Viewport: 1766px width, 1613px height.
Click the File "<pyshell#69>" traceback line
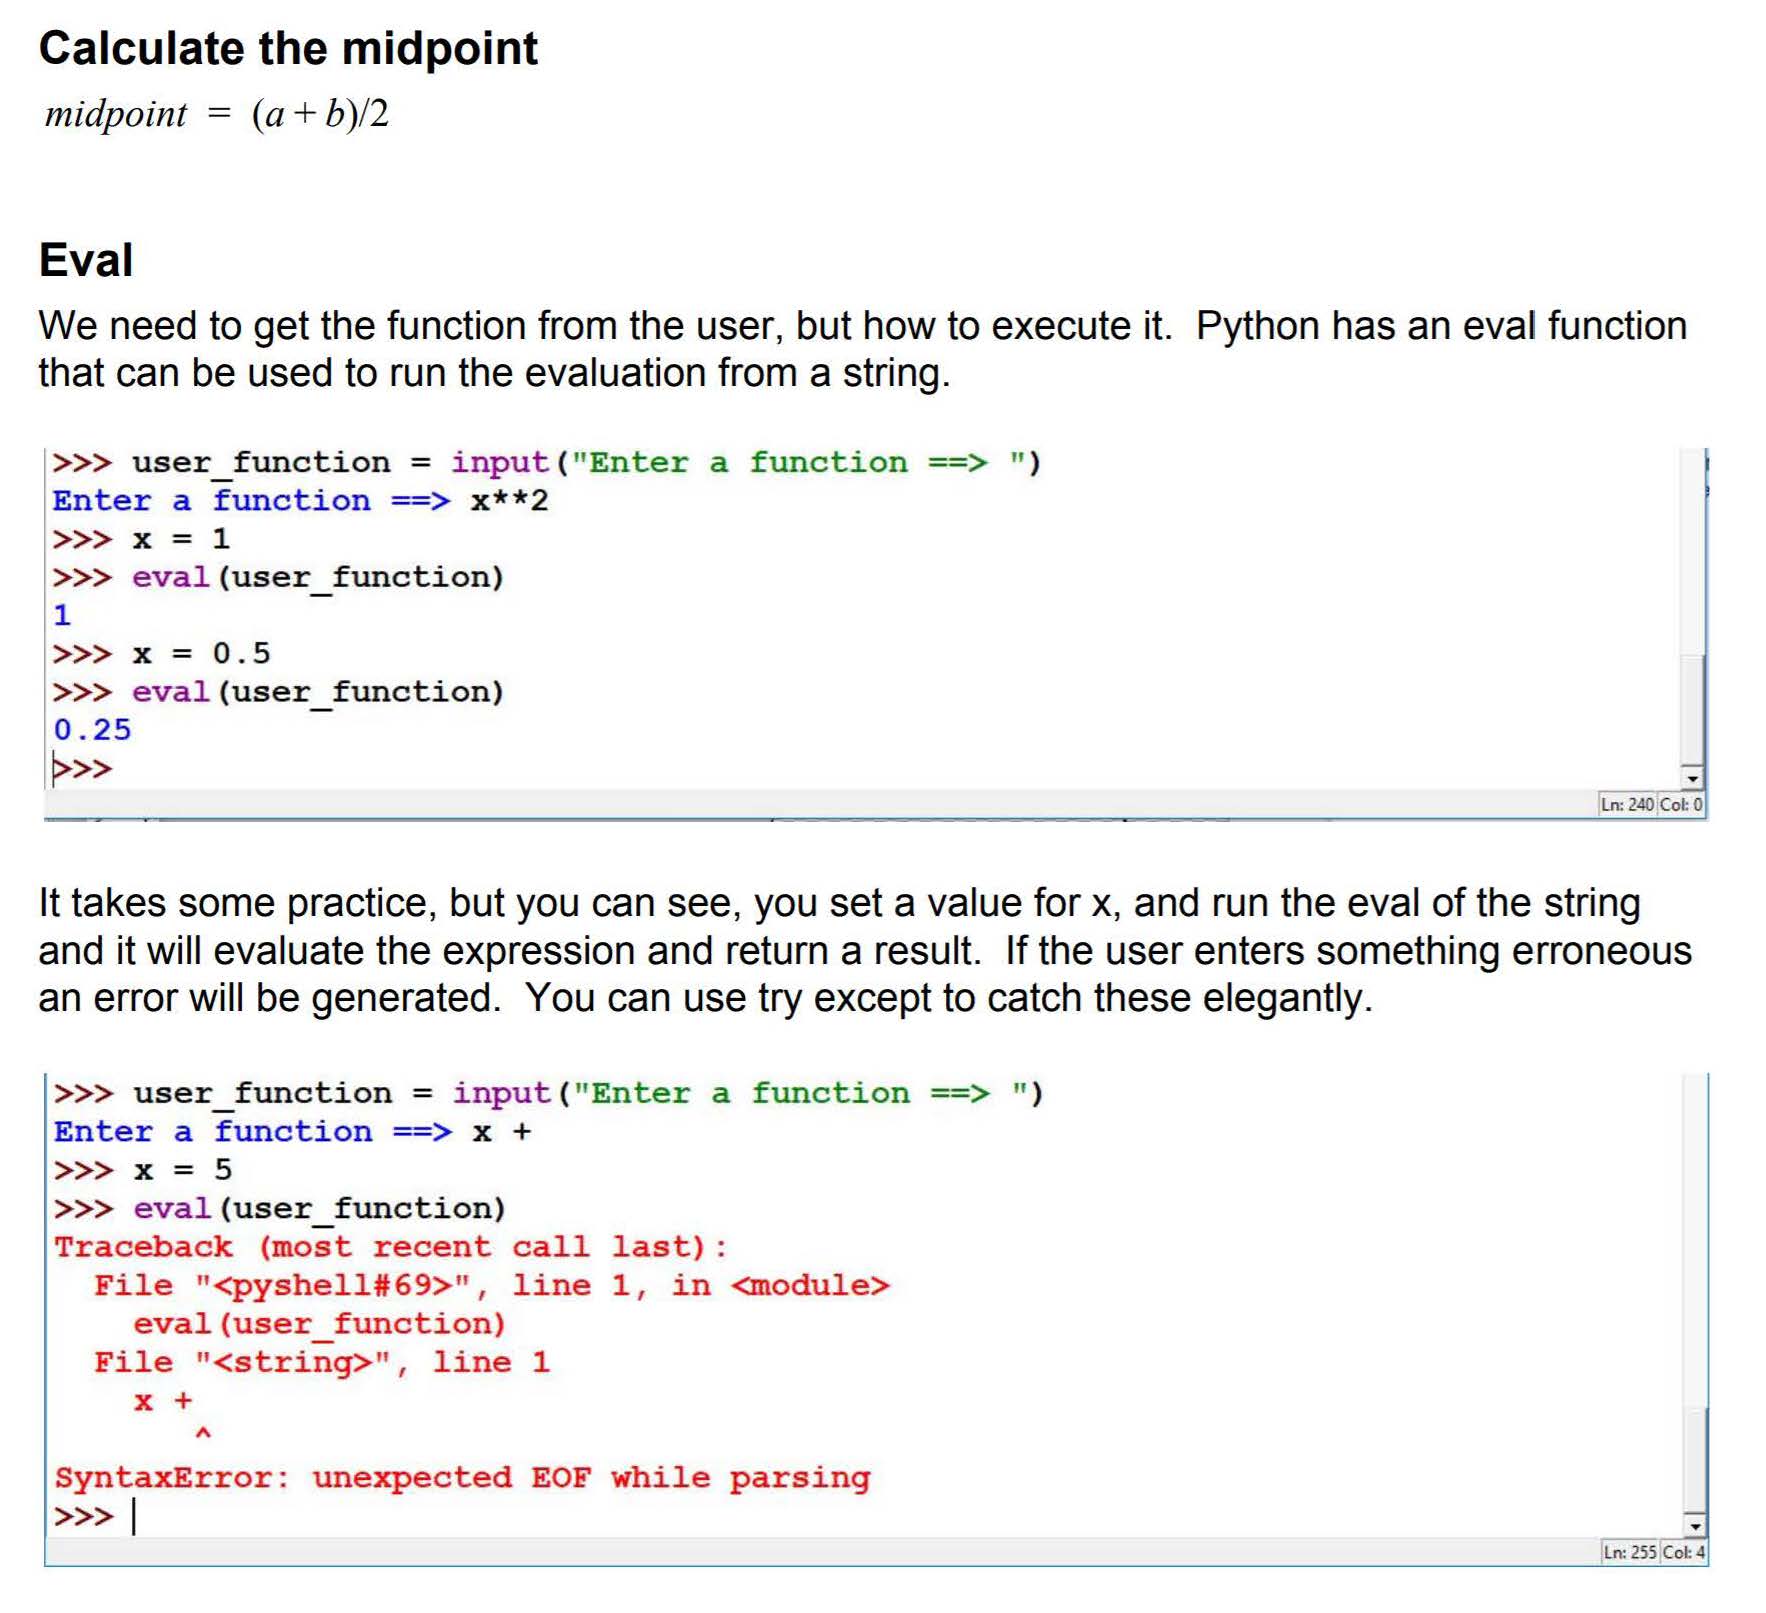click(490, 1285)
